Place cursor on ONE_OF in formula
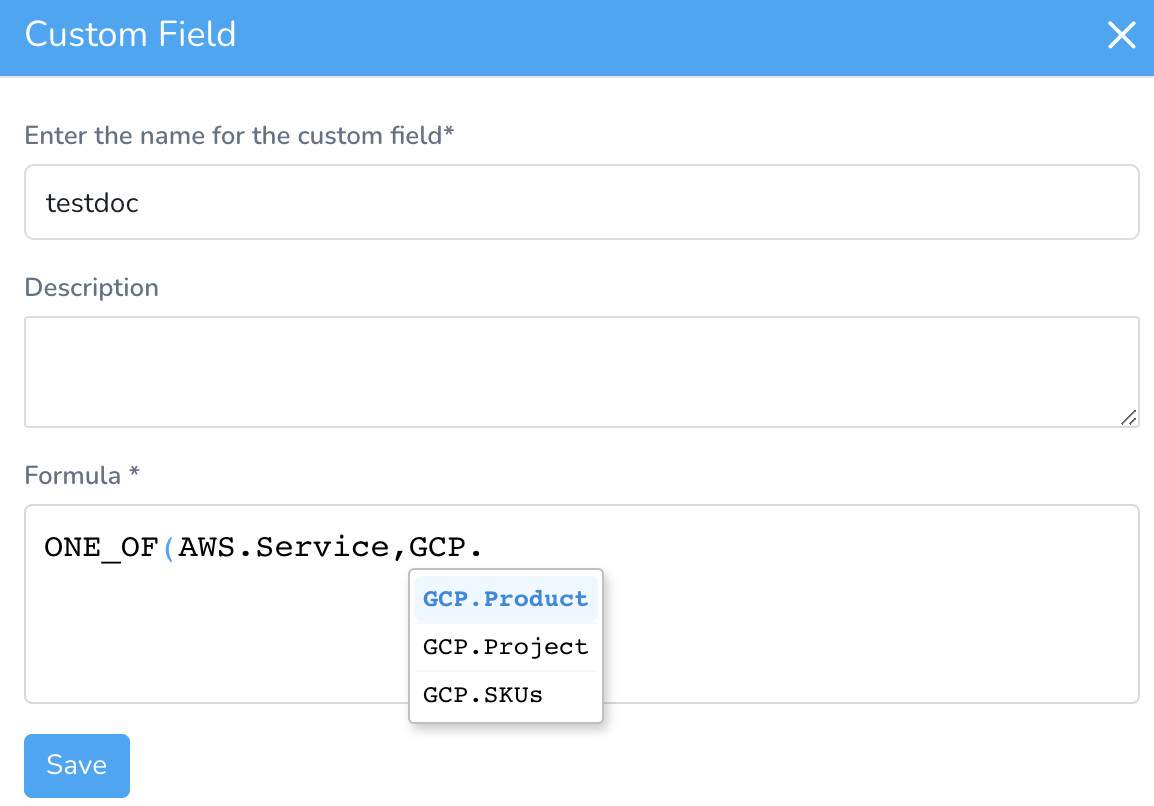 point(102,548)
